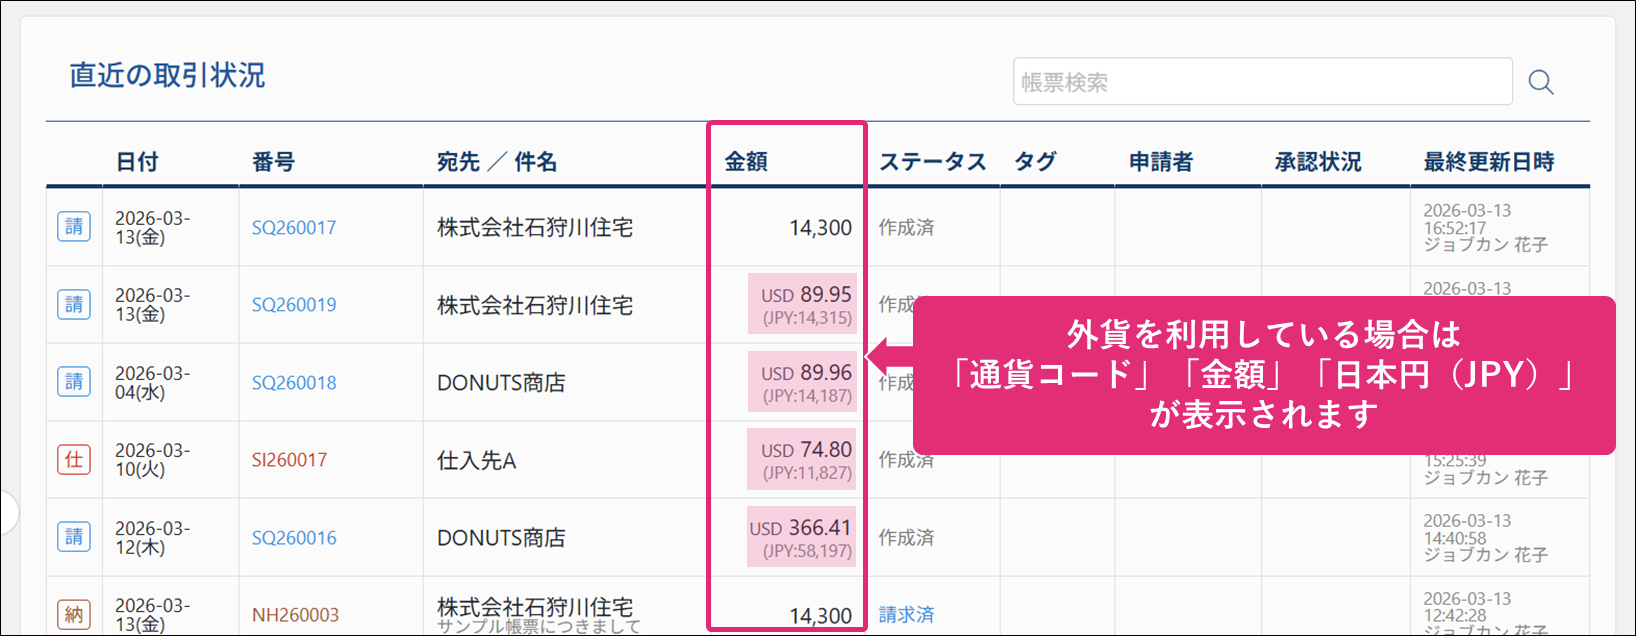Click the 請 invoice icon for SQ260016

(74, 537)
